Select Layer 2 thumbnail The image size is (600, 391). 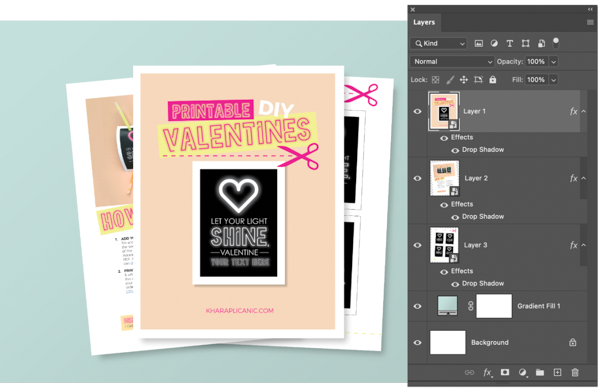[444, 178]
